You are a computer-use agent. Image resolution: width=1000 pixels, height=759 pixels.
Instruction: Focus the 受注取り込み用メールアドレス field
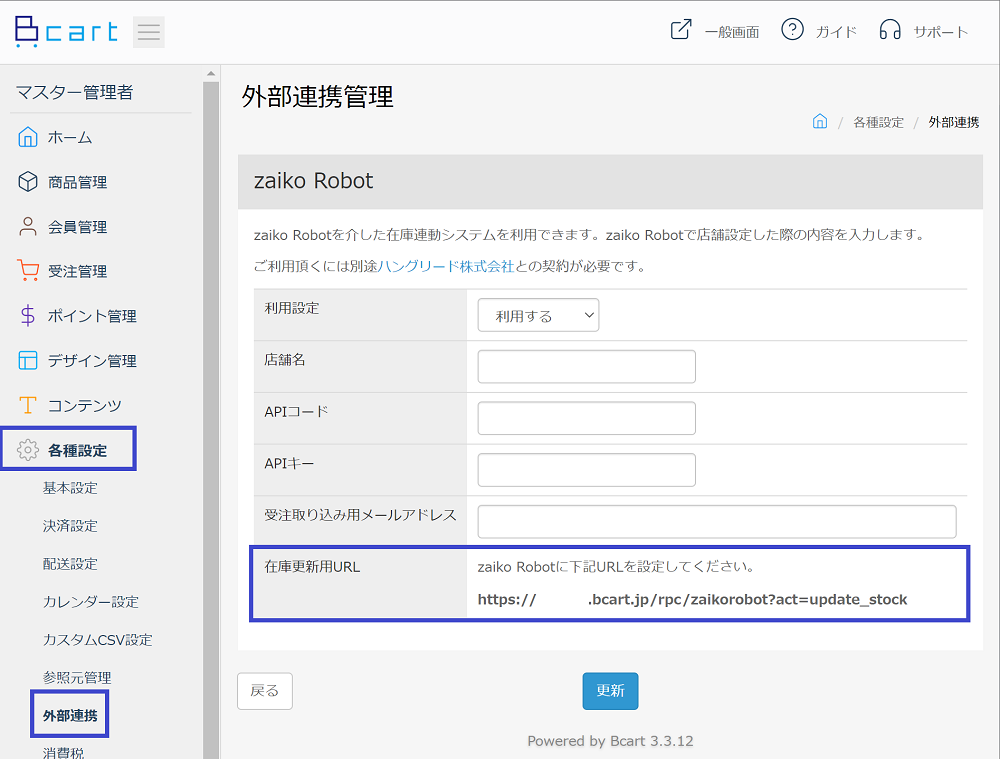click(x=717, y=522)
